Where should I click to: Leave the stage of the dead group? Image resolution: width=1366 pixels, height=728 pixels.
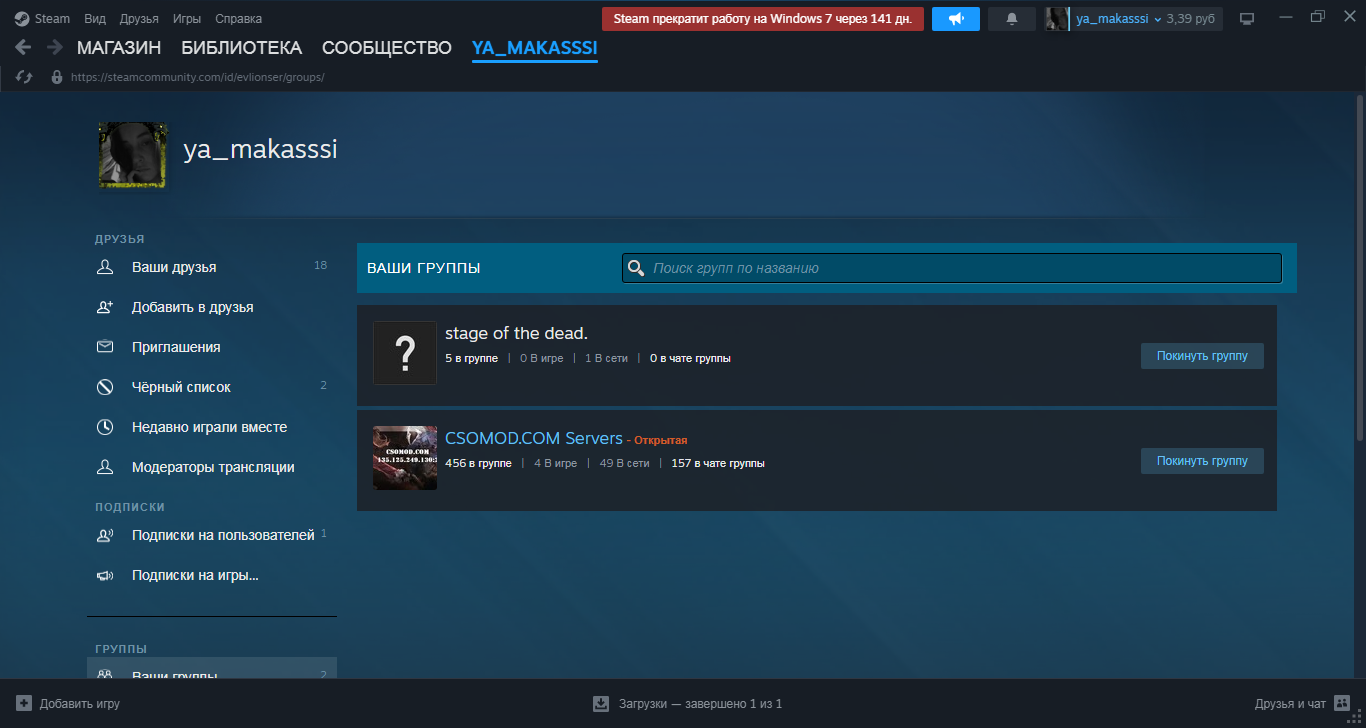click(1201, 356)
